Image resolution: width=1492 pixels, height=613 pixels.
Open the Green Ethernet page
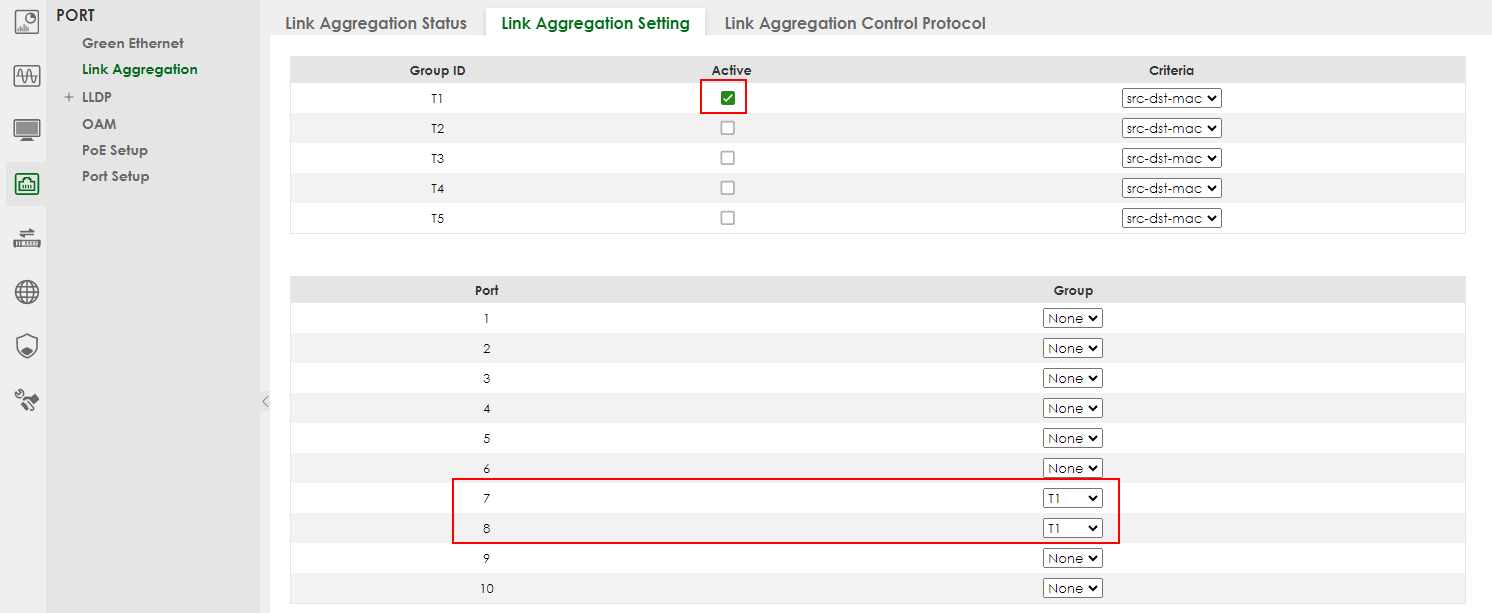(x=132, y=42)
